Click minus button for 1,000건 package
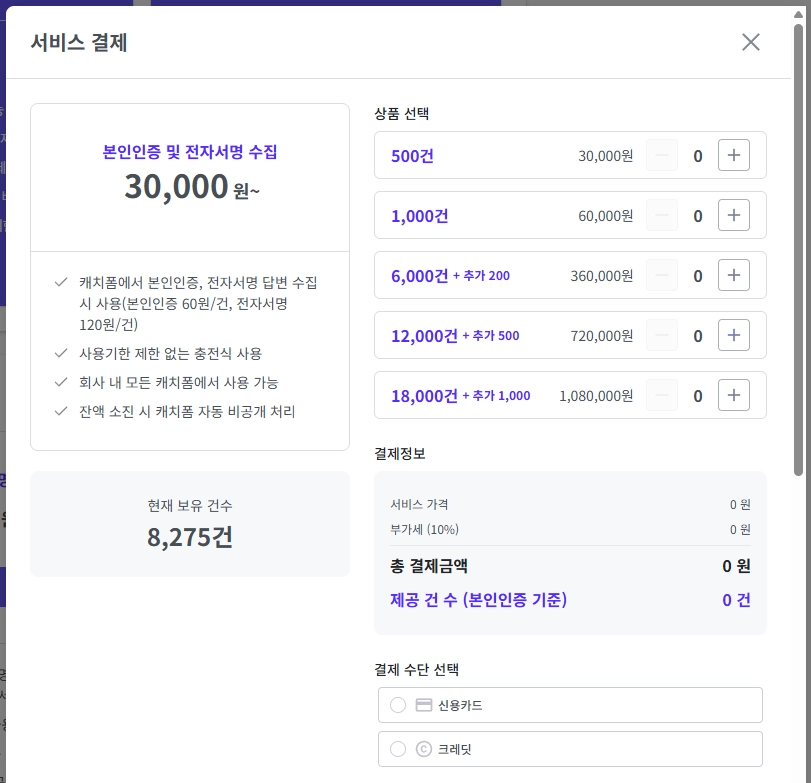This screenshot has height=783, width=811. click(x=662, y=215)
